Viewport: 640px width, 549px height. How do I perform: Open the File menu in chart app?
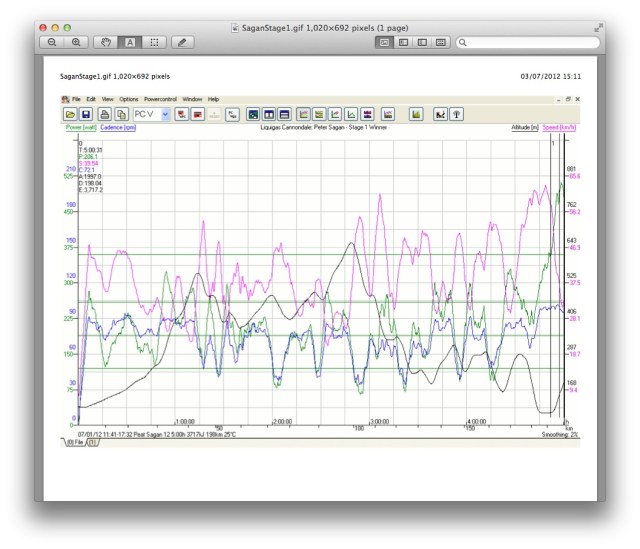pyautogui.click(x=76, y=100)
